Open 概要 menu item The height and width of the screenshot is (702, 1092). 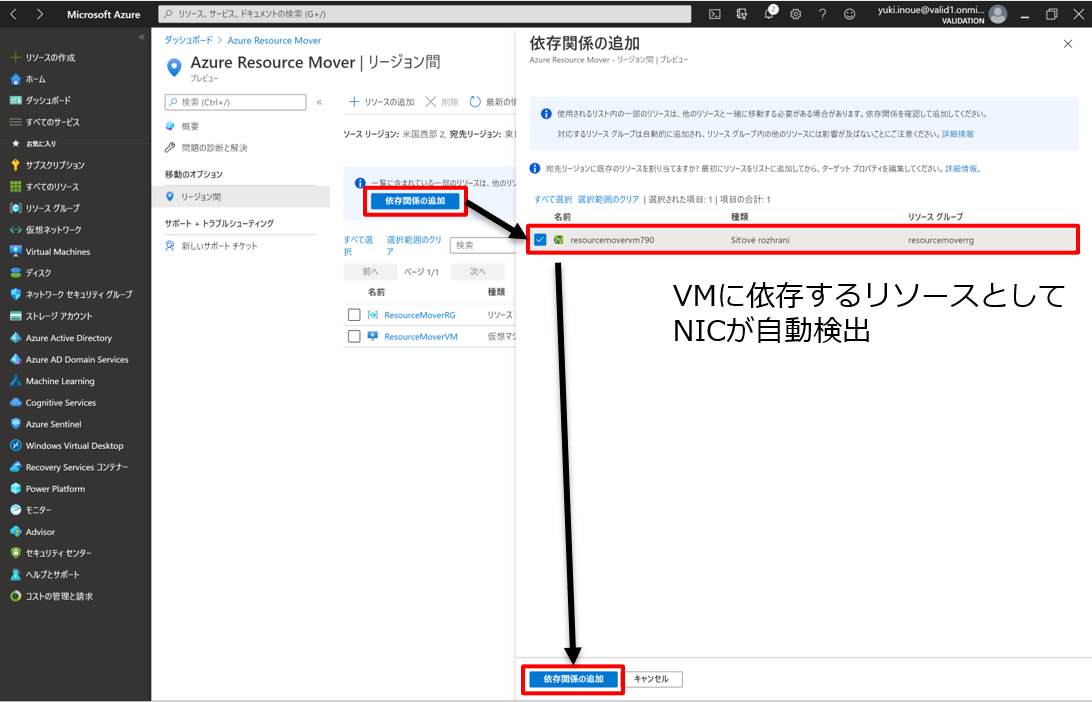182,126
